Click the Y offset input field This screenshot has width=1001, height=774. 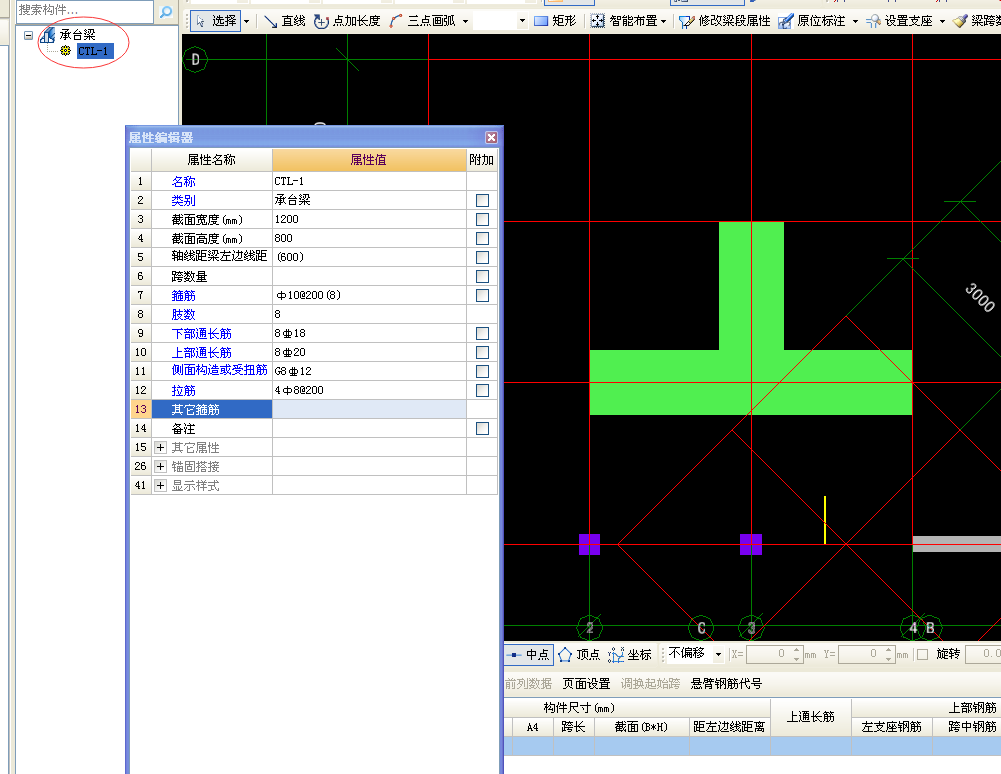860,654
